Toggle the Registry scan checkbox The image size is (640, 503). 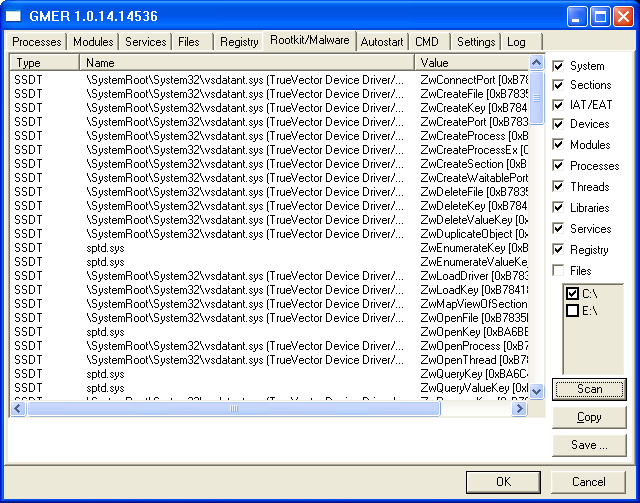click(x=558, y=249)
